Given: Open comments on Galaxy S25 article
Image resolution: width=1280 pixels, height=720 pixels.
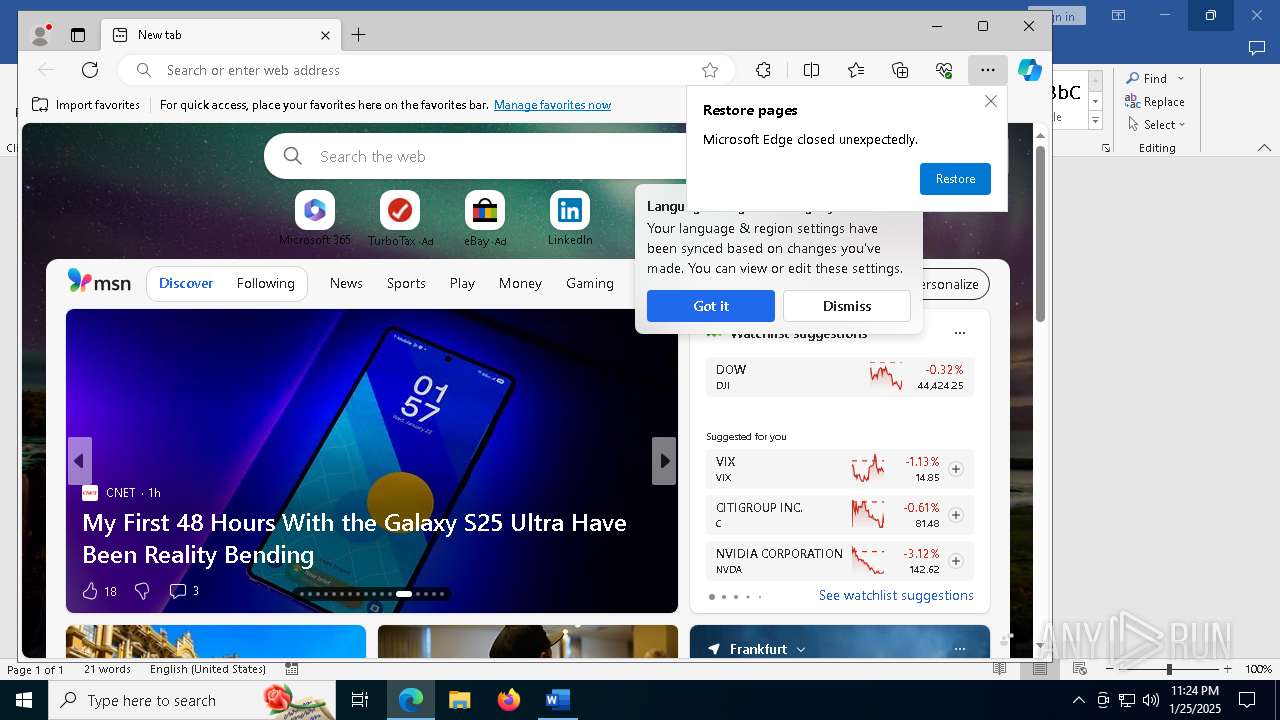Looking at the screenshot, I should [183, 591].
